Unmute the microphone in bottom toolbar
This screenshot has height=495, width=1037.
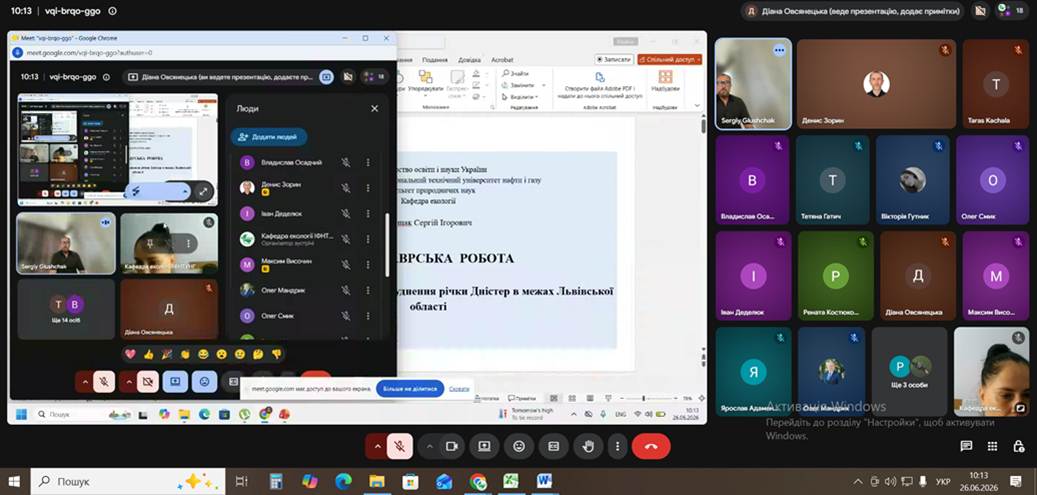(400, 447)
